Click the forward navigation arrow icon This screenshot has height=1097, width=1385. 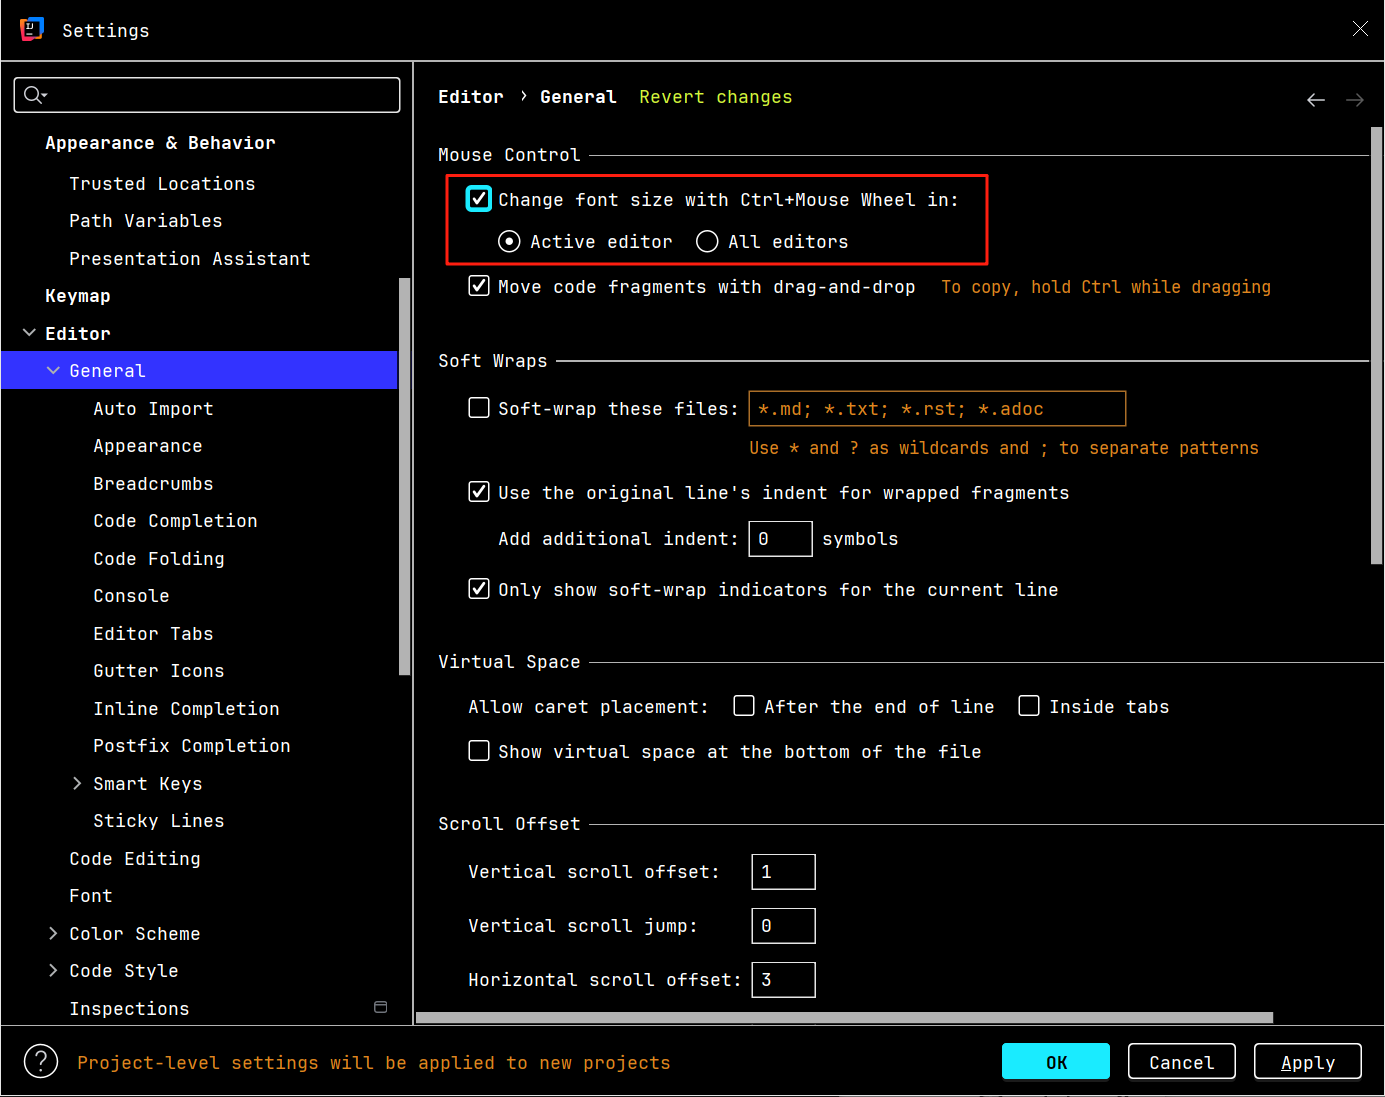[x=1354, y=100]
